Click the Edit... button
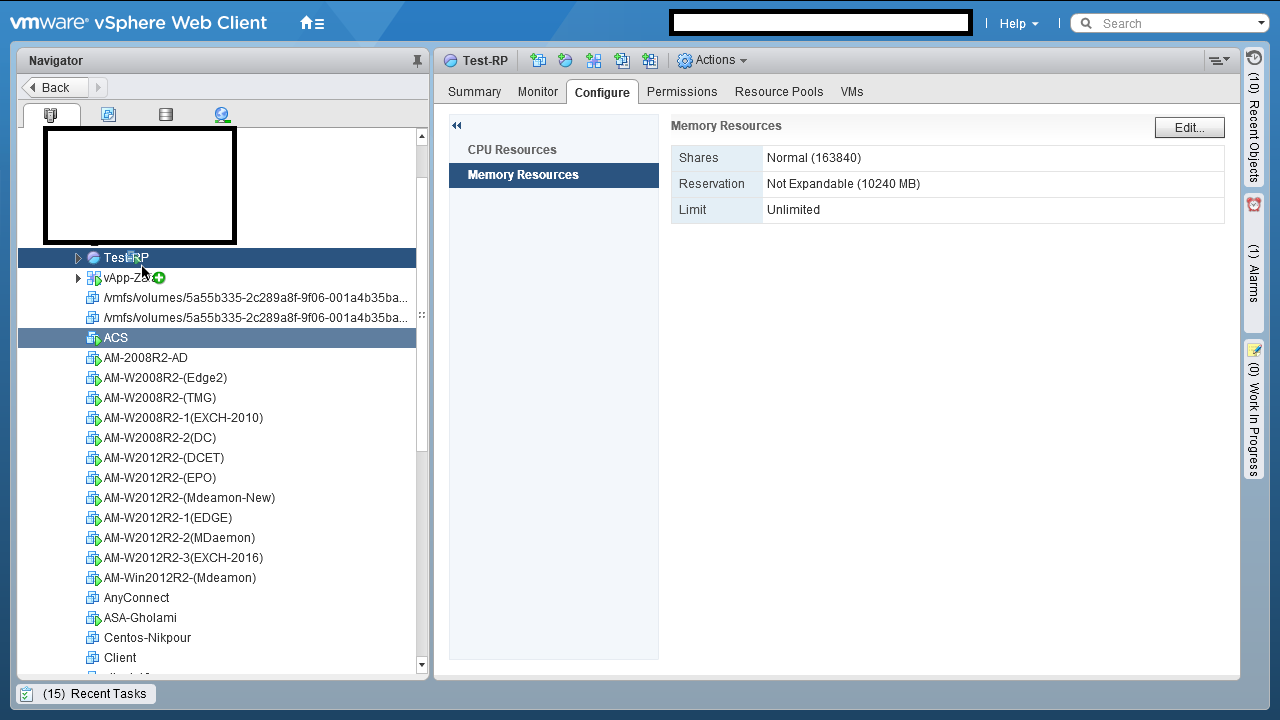1280x720 pixels. click(1189, 128)
